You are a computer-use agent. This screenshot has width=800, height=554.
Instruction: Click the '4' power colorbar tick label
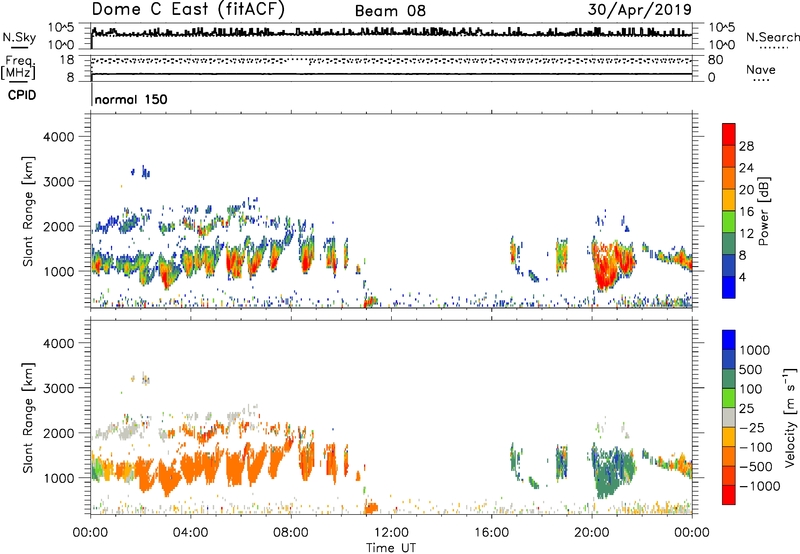point(742,277)
